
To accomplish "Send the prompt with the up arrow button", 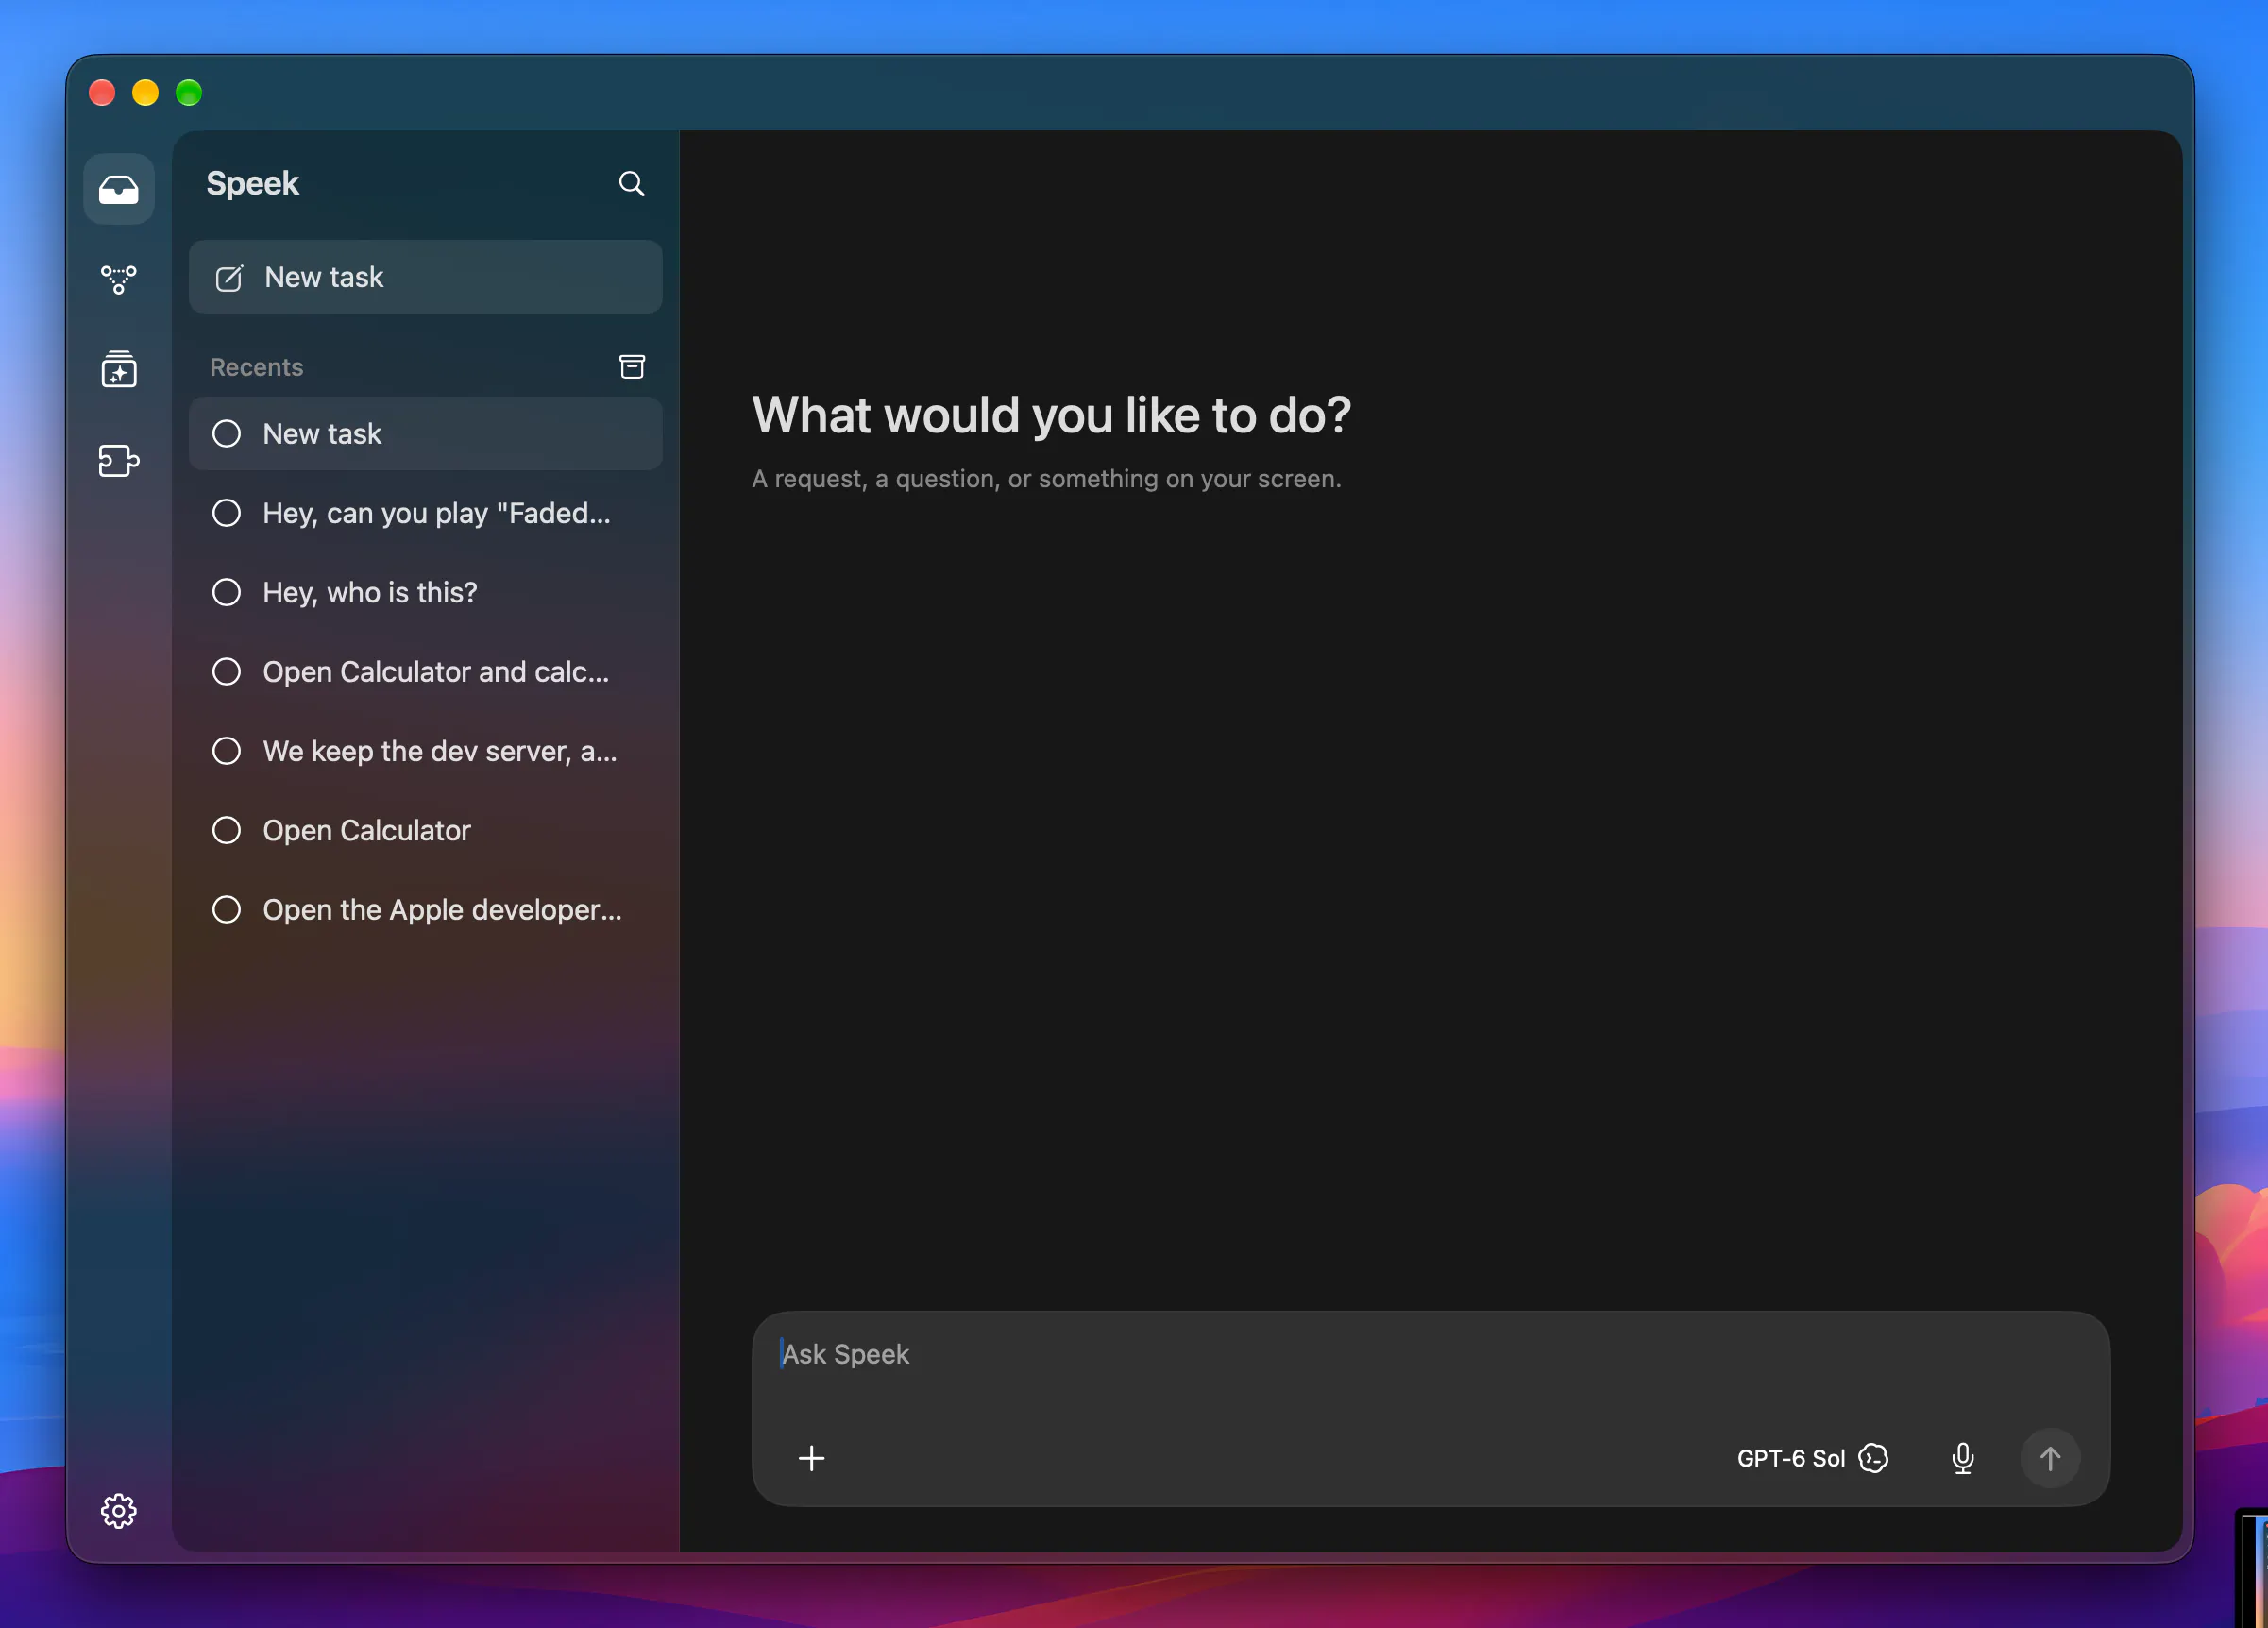I will point(2050,1458).
